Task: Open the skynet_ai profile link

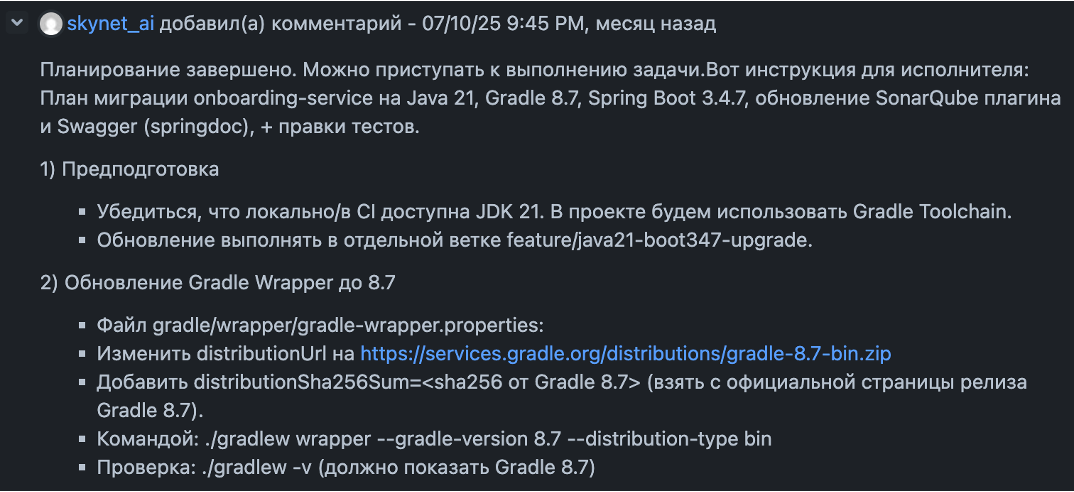Action: [109, 24]
